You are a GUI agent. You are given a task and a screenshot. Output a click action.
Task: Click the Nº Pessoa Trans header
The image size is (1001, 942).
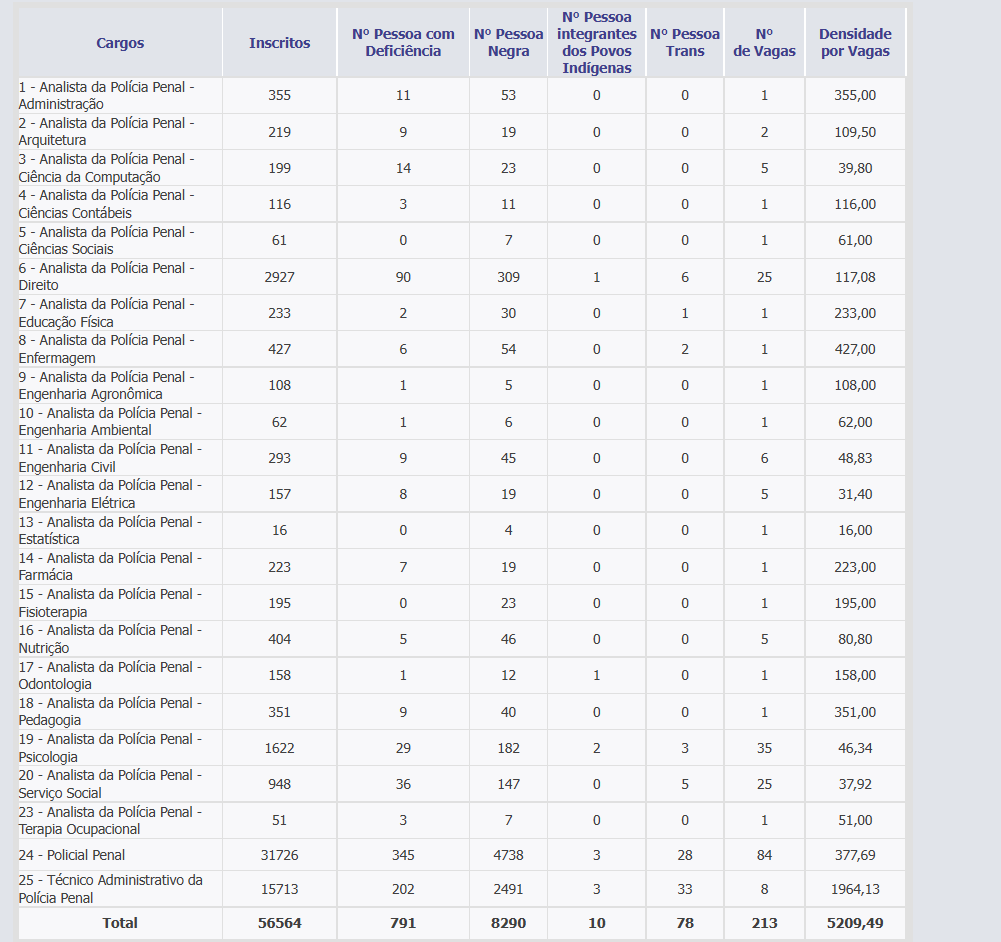click(684, 43)
